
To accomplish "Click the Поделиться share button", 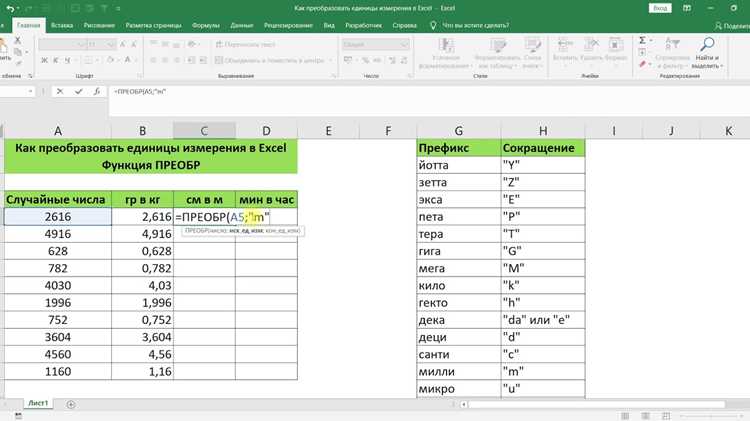I will coord(732,26).
